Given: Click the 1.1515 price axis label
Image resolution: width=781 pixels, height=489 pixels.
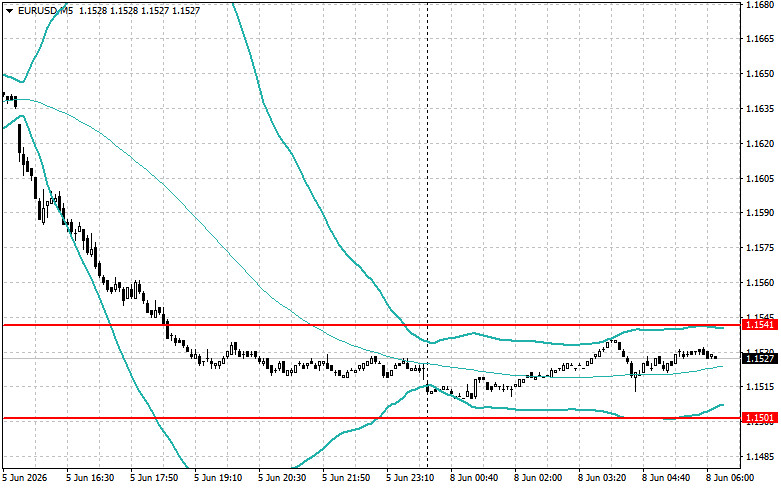Looking at the screenshot, I should 760,387.
